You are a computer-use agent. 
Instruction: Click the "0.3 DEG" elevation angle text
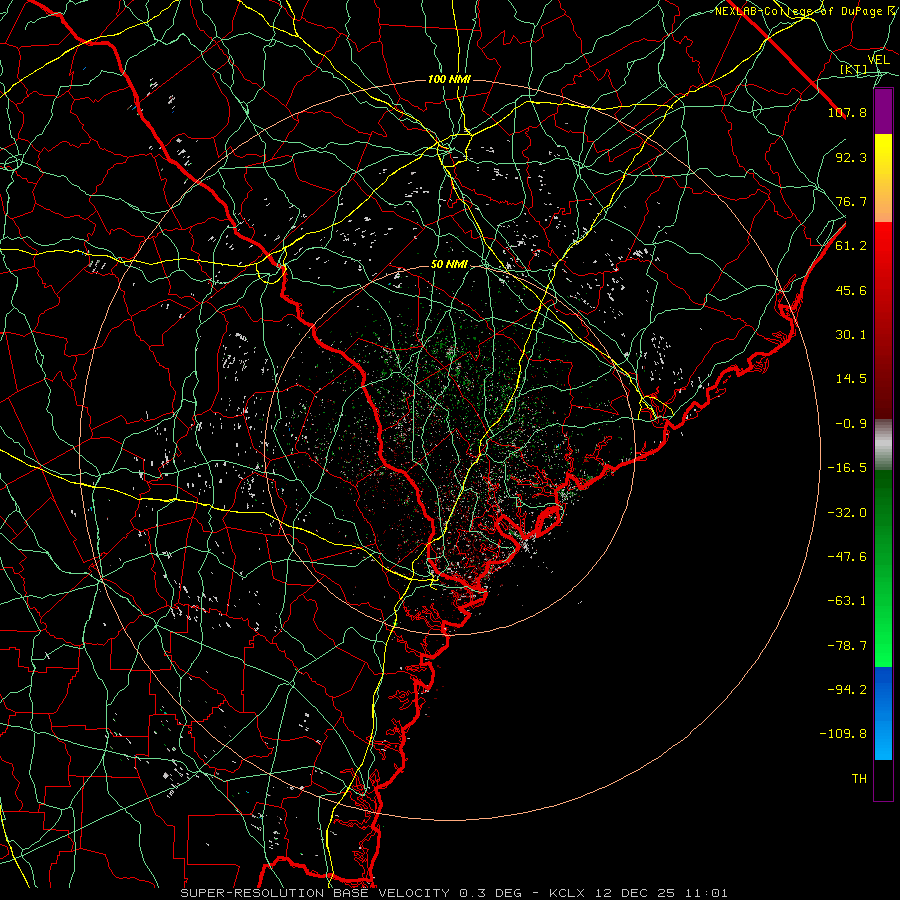click(x=490, y=893)
